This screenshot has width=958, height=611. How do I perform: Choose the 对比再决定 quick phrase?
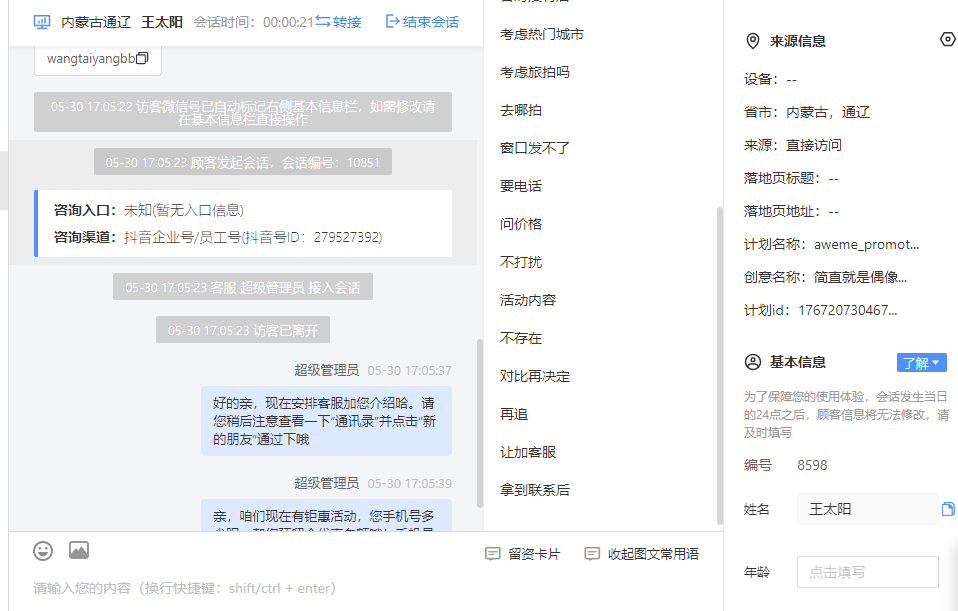(x=535, y=376)
